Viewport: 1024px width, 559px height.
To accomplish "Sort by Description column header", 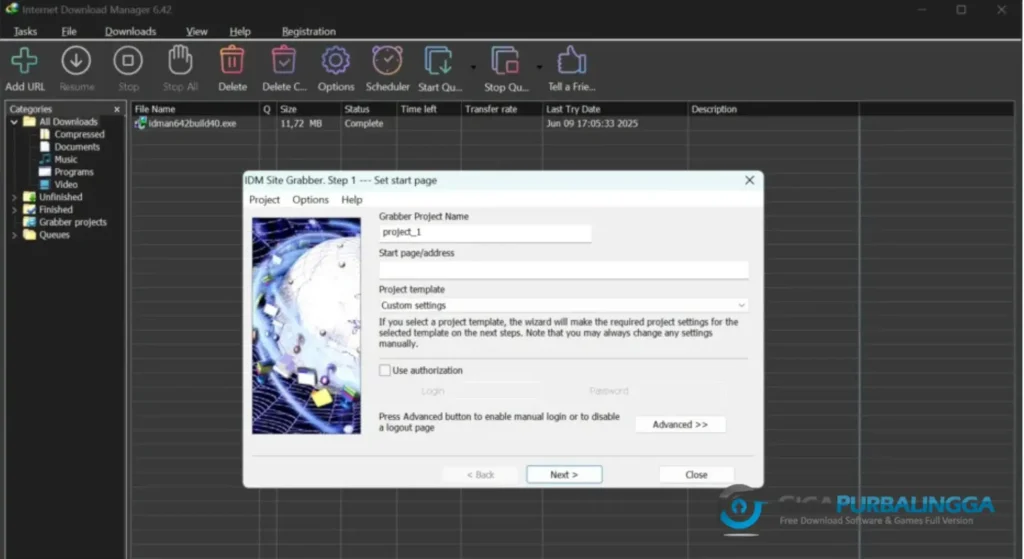I will (x=773, y=109).
